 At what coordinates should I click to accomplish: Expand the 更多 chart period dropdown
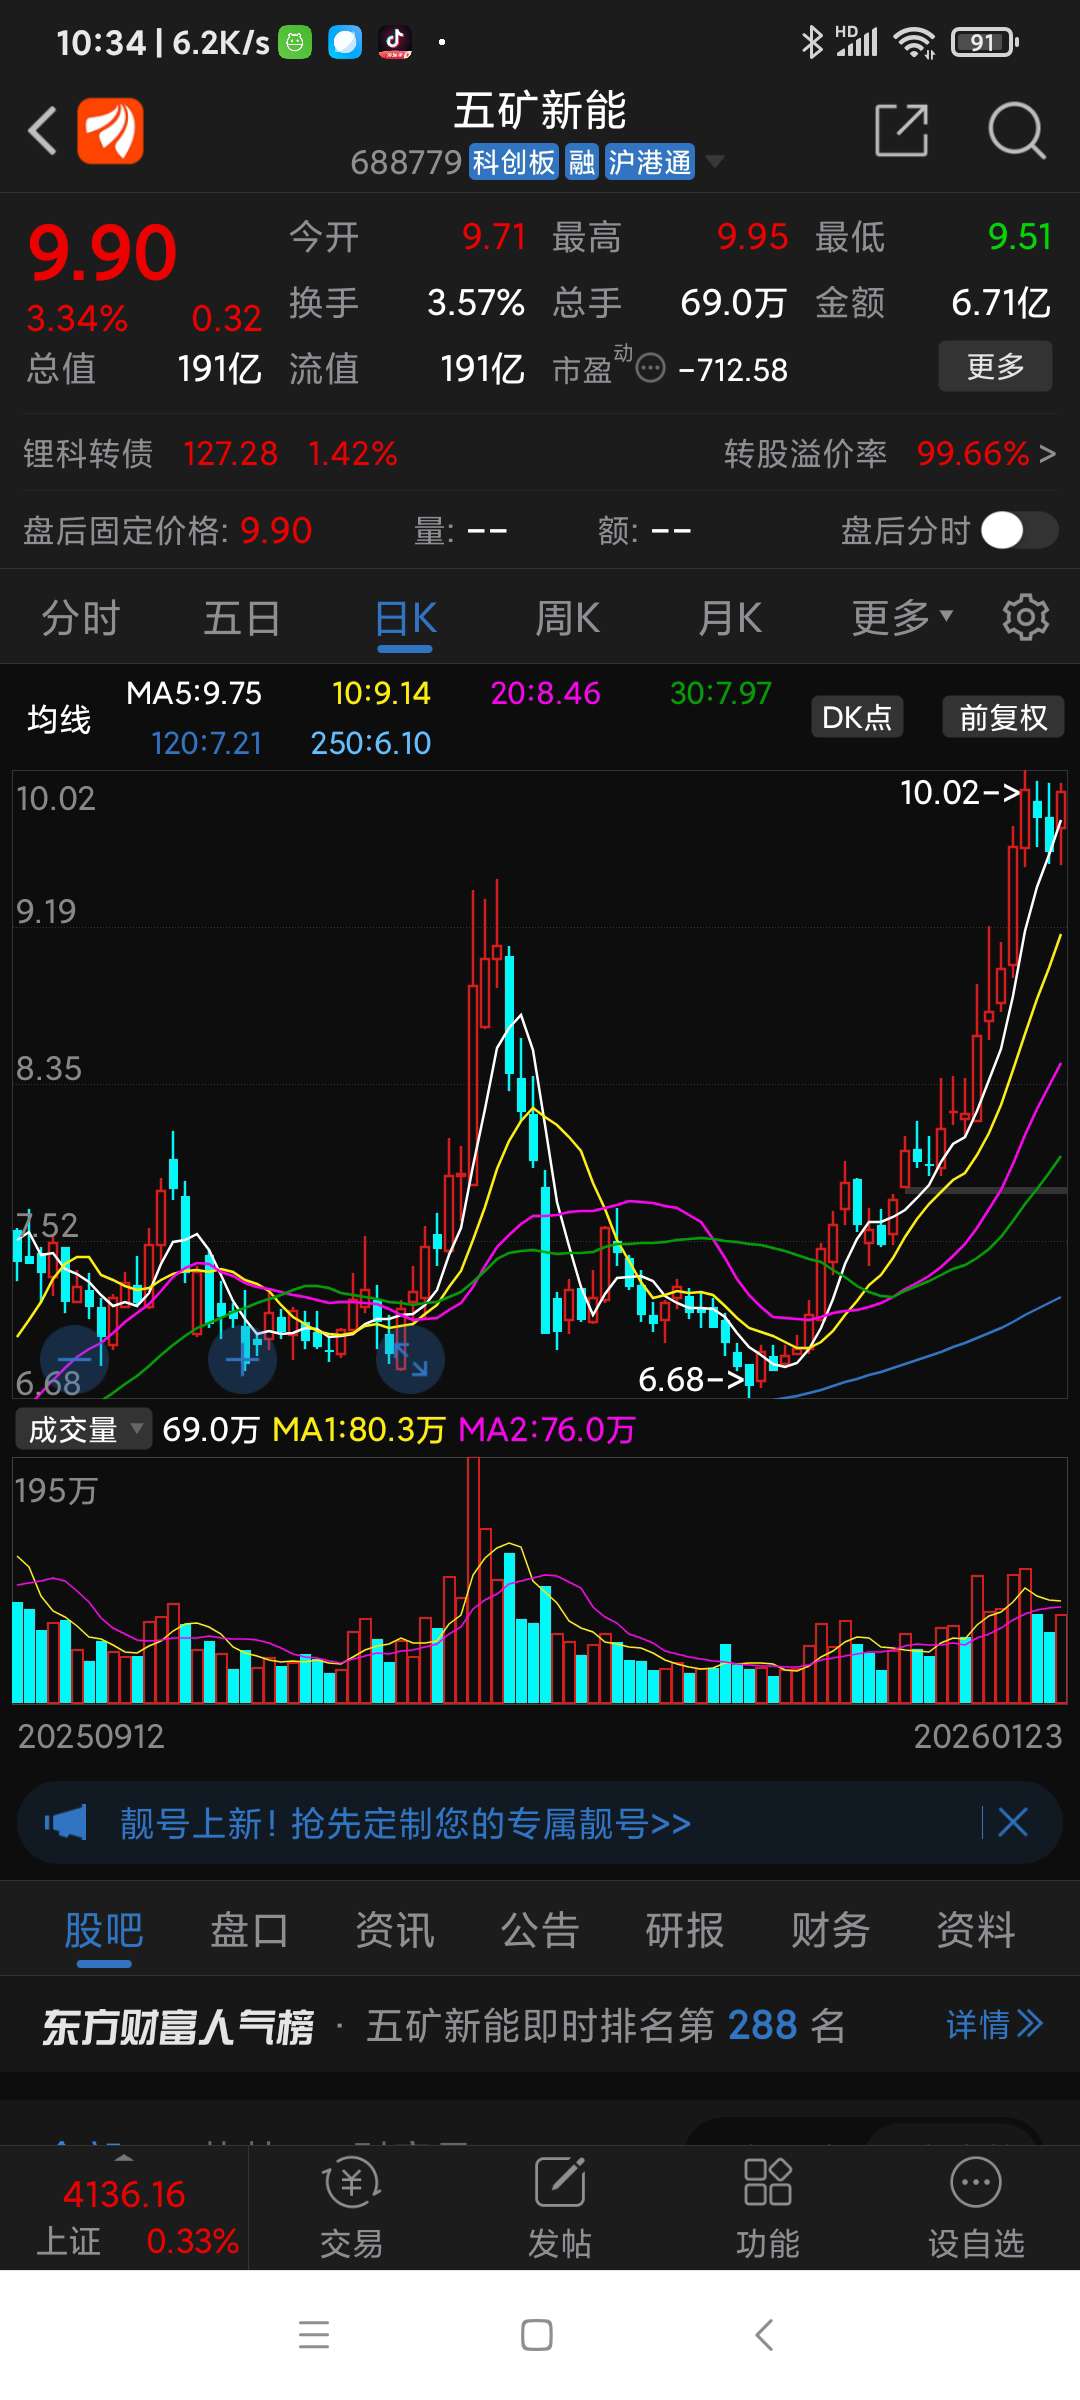click(902, 617)
